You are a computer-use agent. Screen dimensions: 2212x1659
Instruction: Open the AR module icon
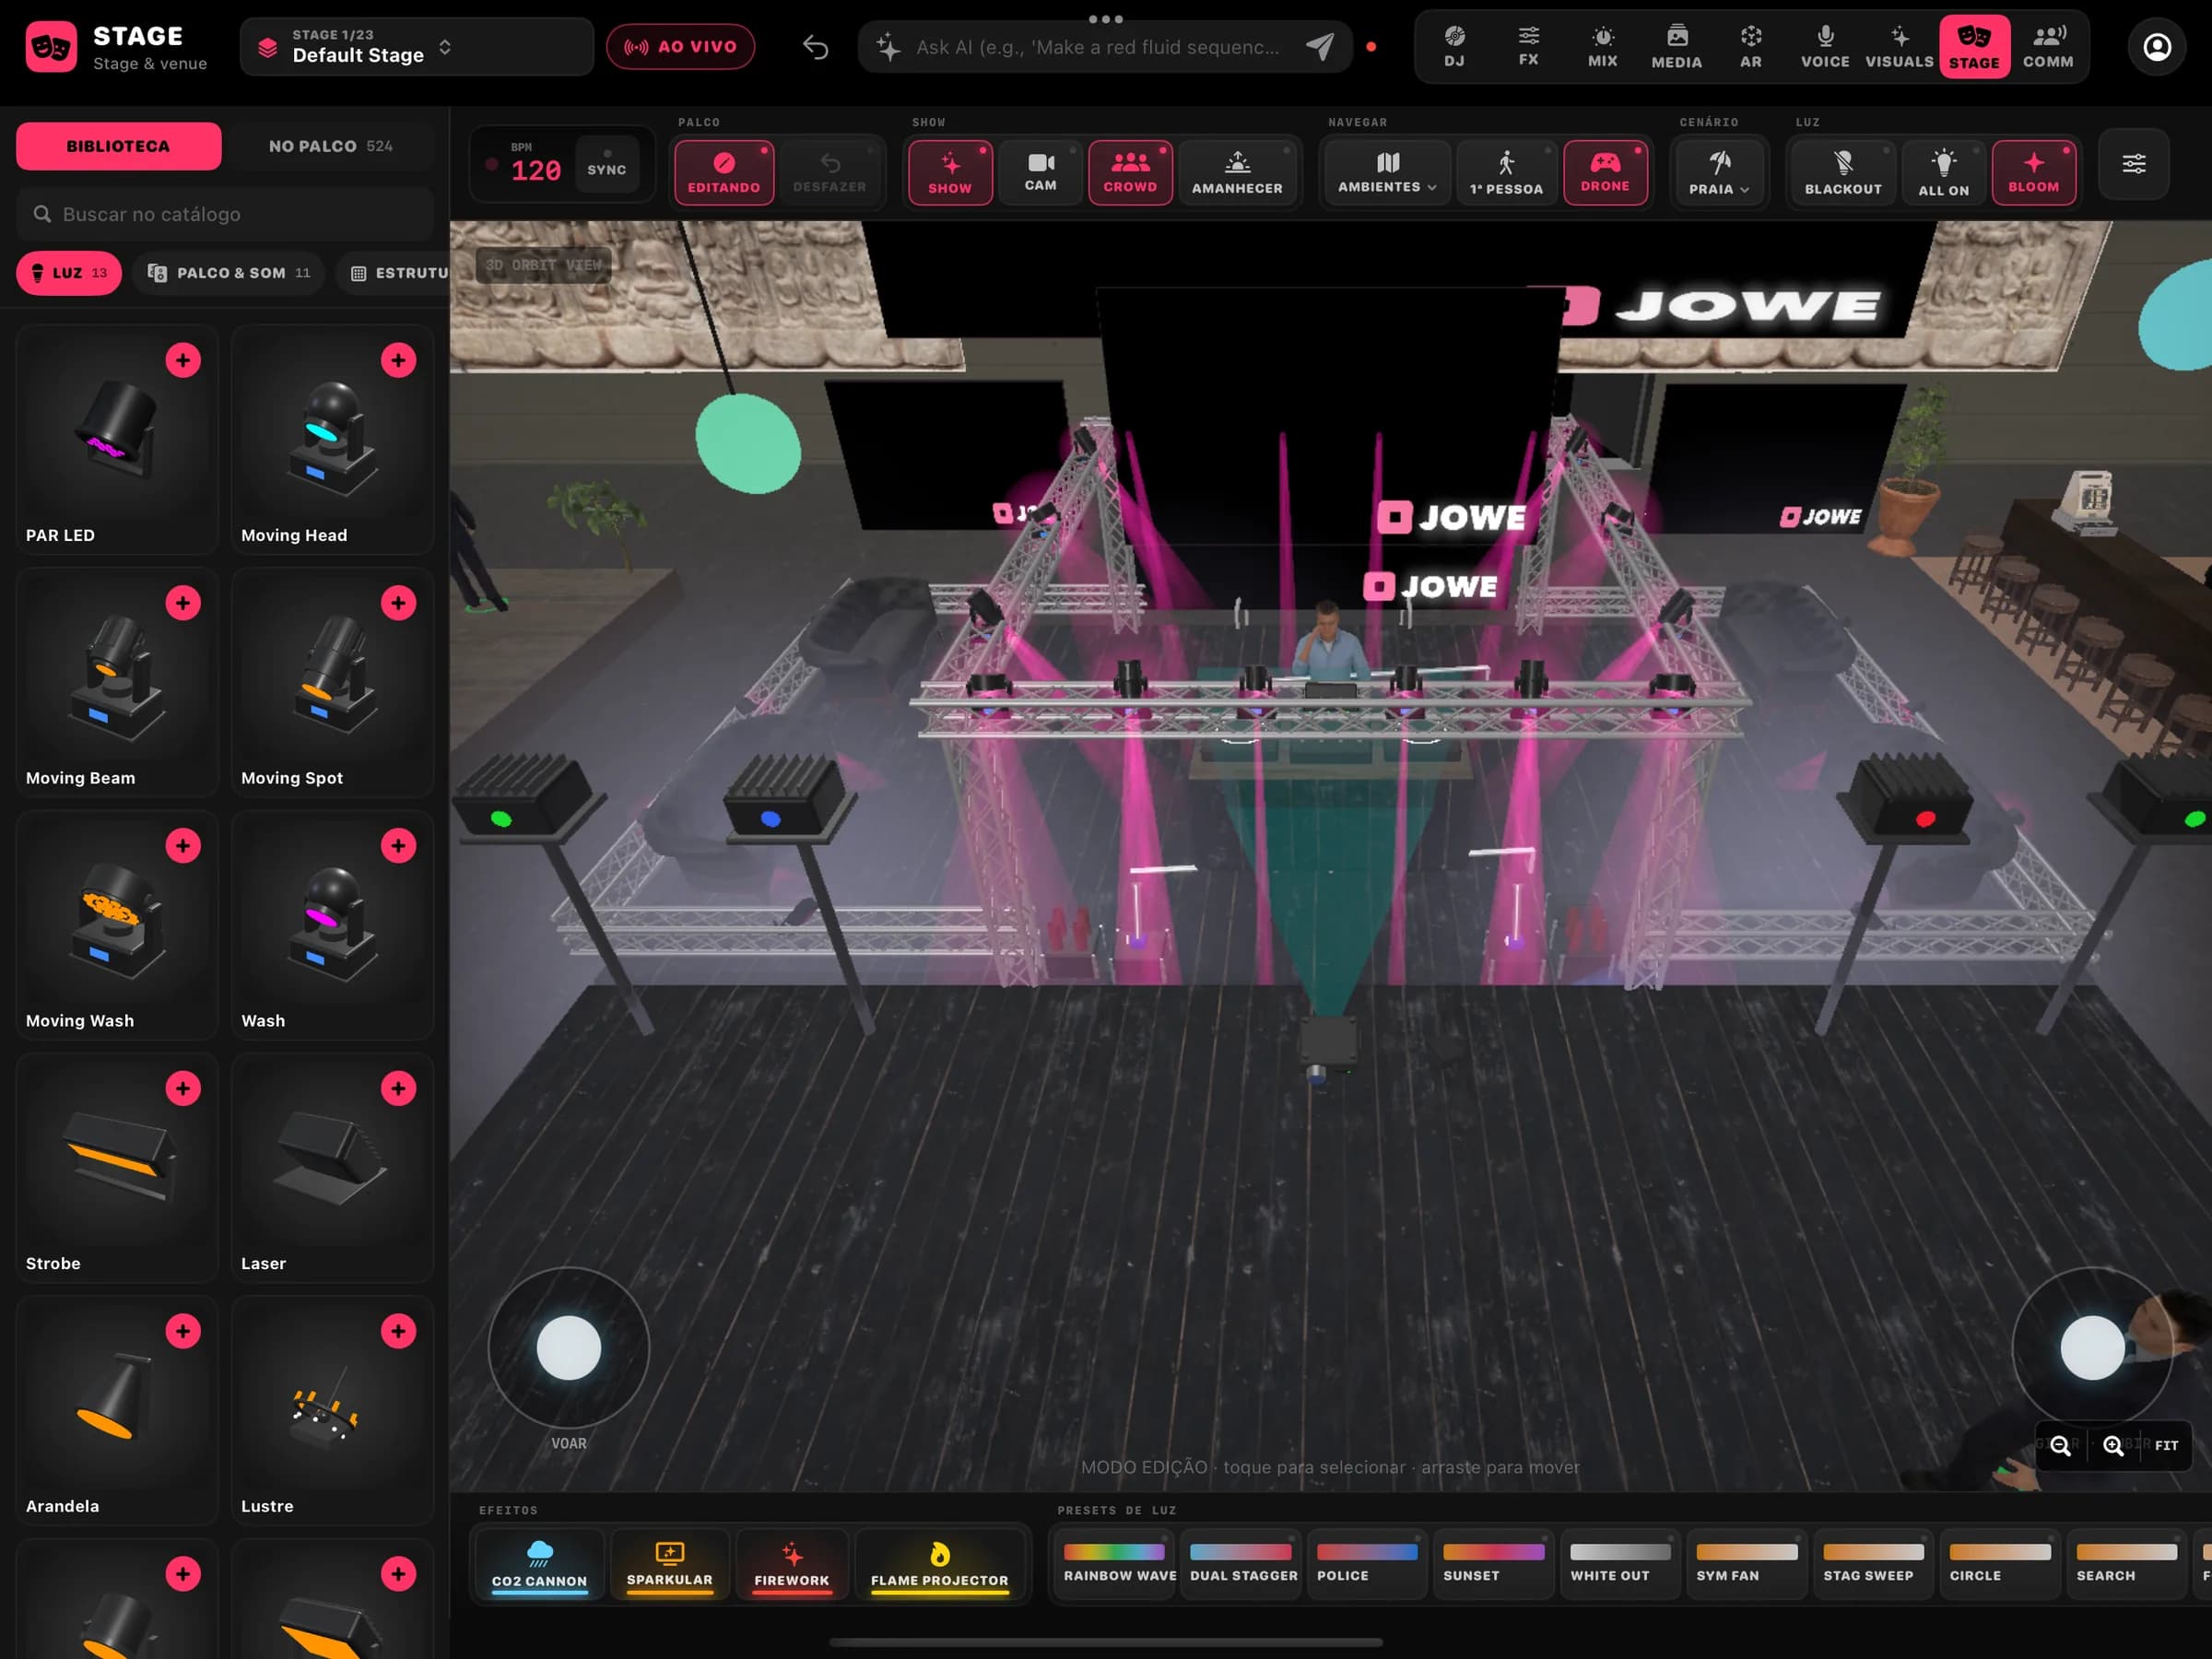1750,47
